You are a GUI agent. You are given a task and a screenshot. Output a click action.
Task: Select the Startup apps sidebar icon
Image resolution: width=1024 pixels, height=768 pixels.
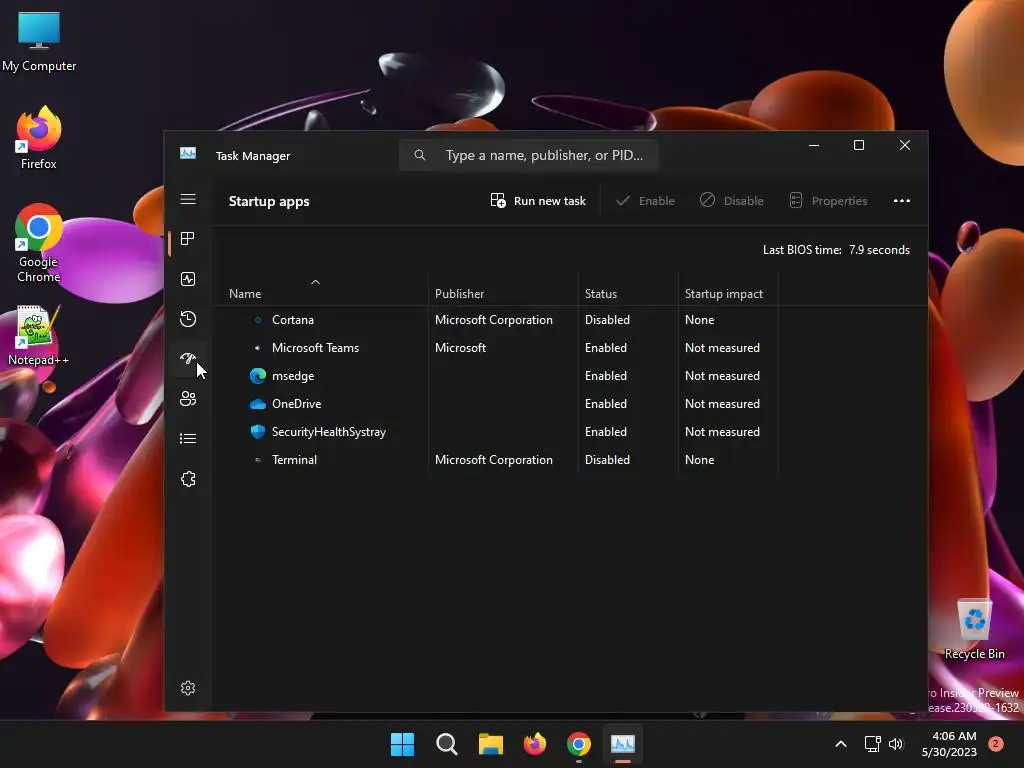pyautogui.click(x=188, y=359)
